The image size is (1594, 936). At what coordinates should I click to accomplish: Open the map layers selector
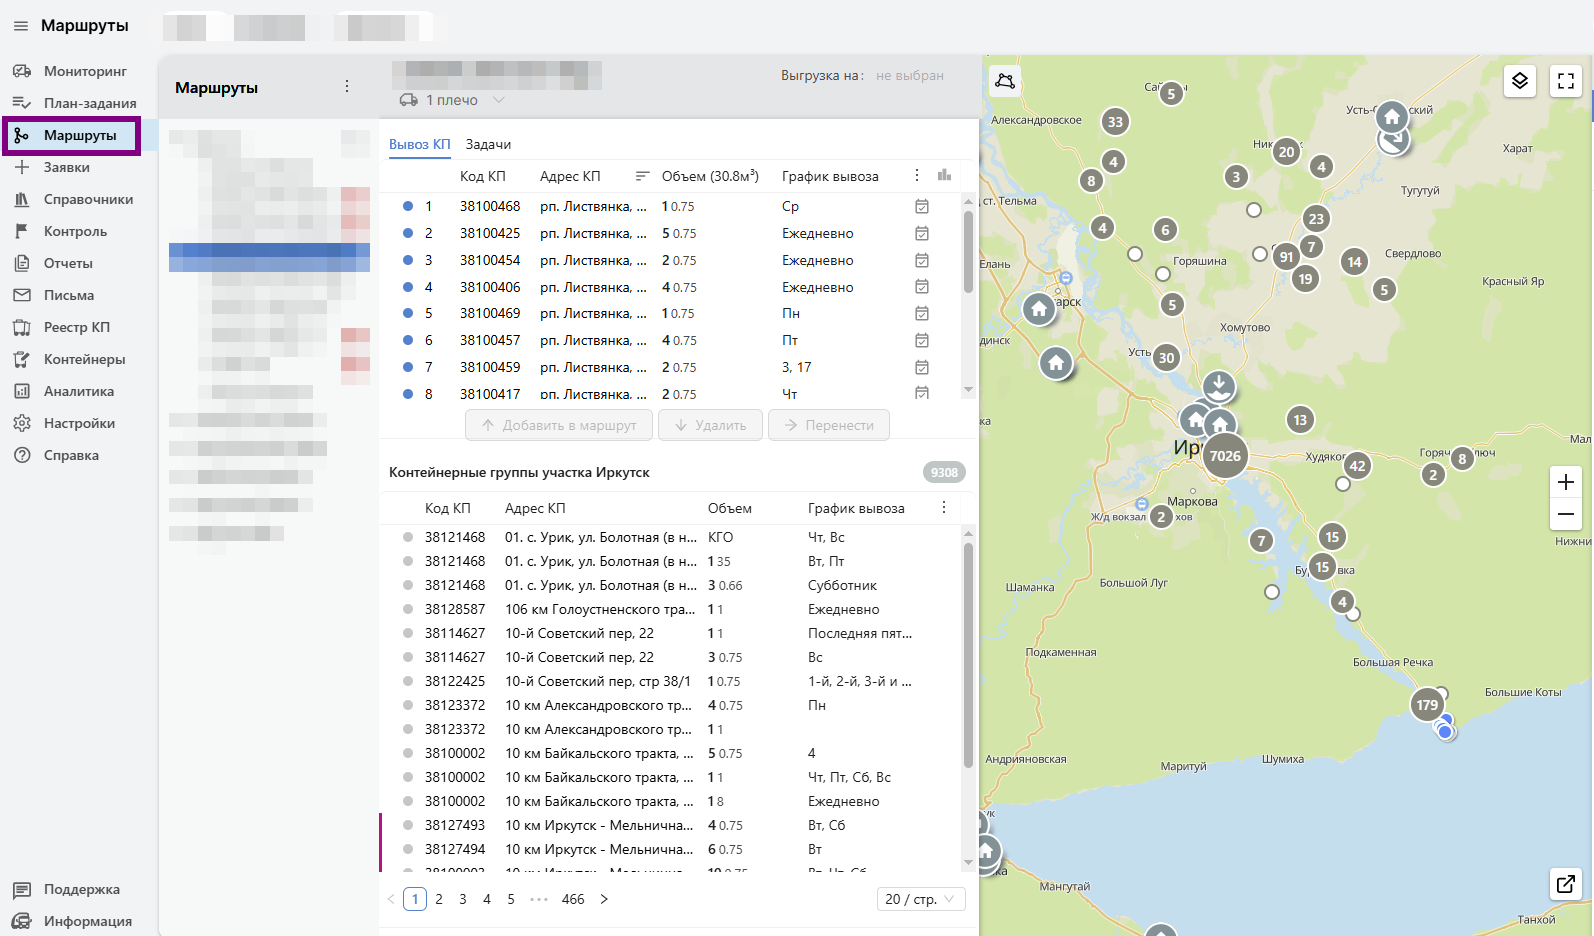pyautogui.click(x=1519, y=81)
